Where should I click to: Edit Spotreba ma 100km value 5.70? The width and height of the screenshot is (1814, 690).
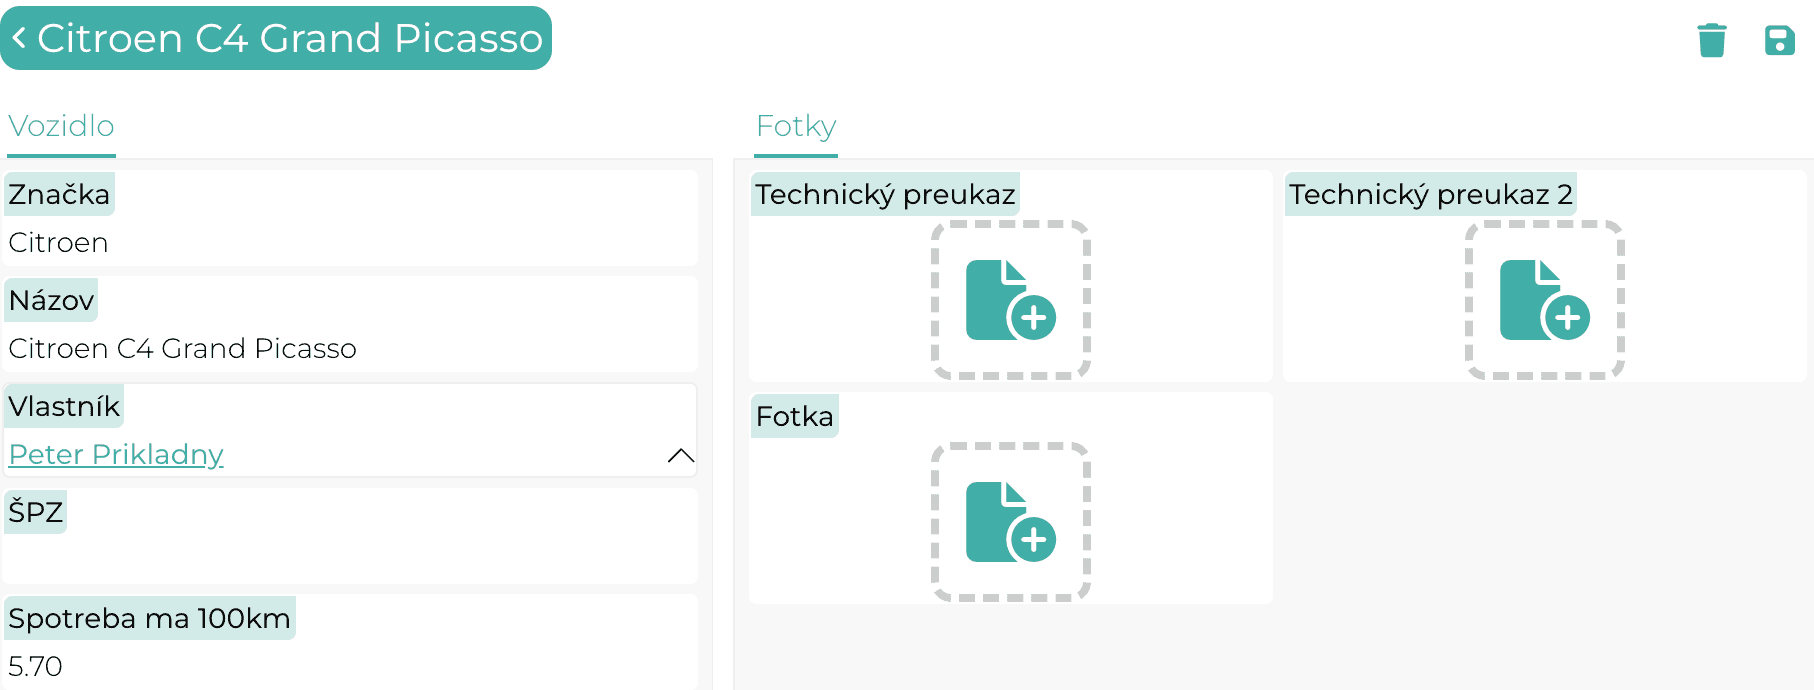[x=350, y=666]
